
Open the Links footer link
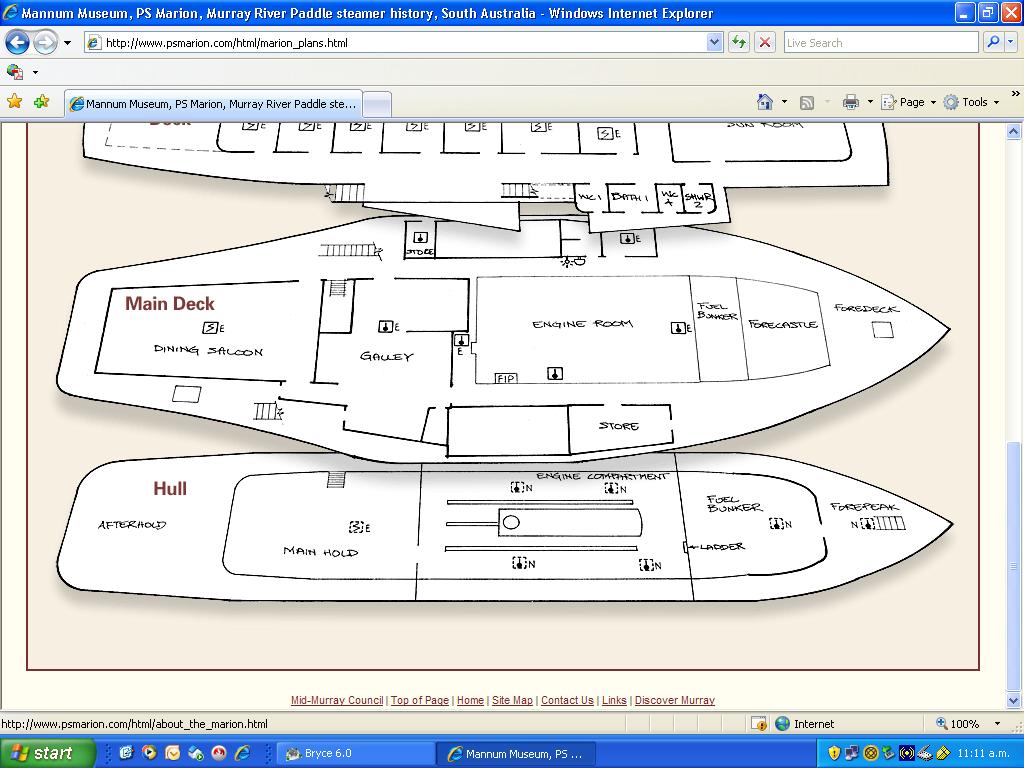click(614, 700)
